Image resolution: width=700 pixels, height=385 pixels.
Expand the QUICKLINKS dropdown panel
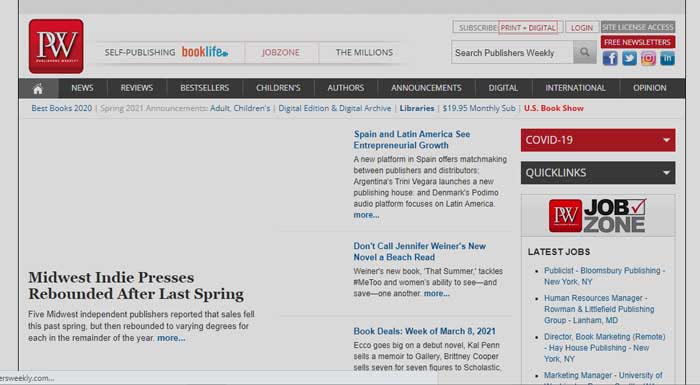tap(598, 173)
